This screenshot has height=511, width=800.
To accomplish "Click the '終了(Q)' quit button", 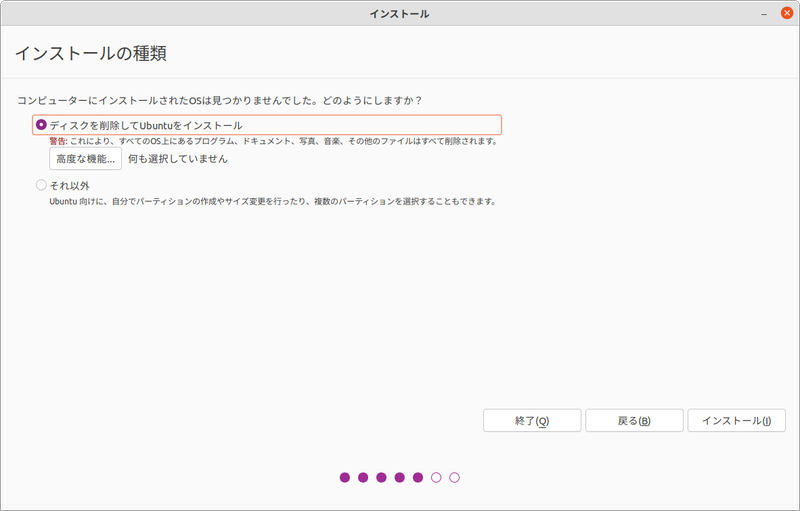I will (532, 421).
